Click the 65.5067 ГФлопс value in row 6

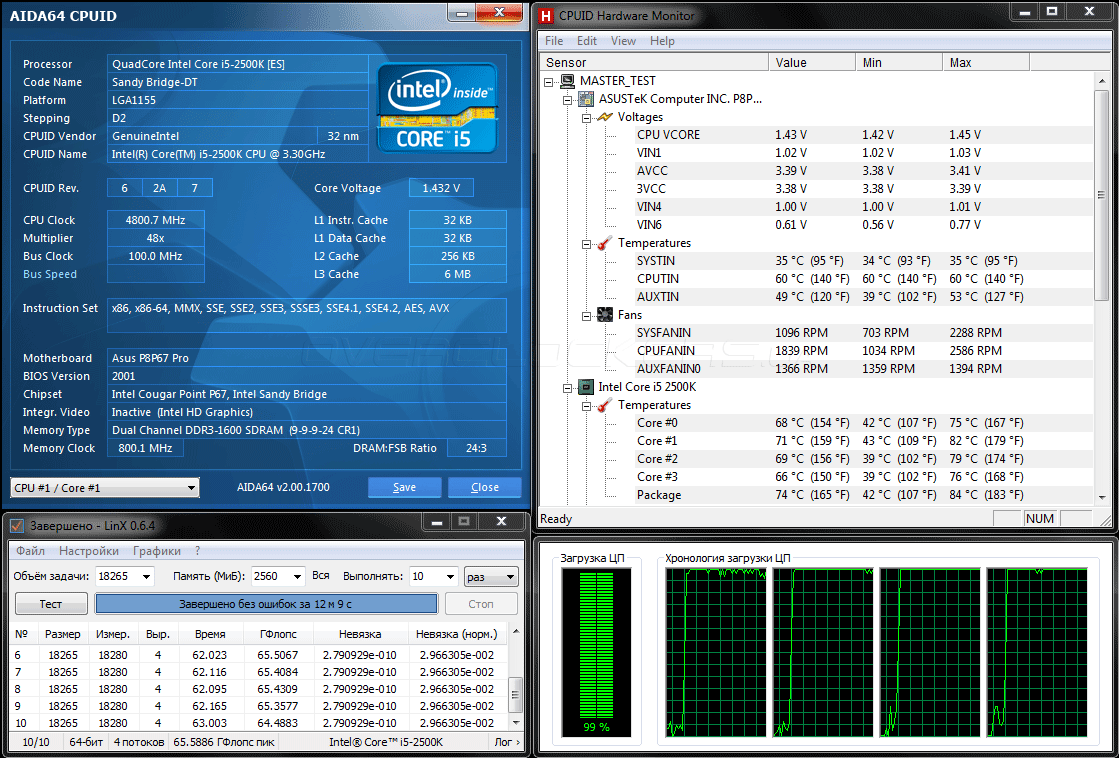point(278,655)
